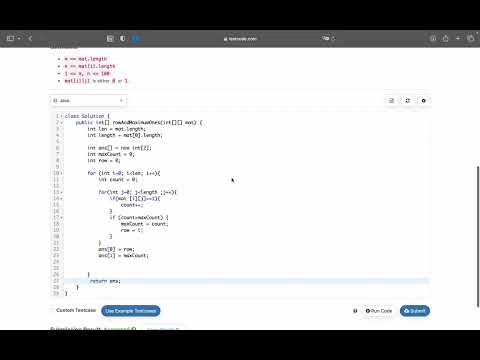480x360 pixels.
Task: Click the 'class Solution {' line
Action: point(87,116)
